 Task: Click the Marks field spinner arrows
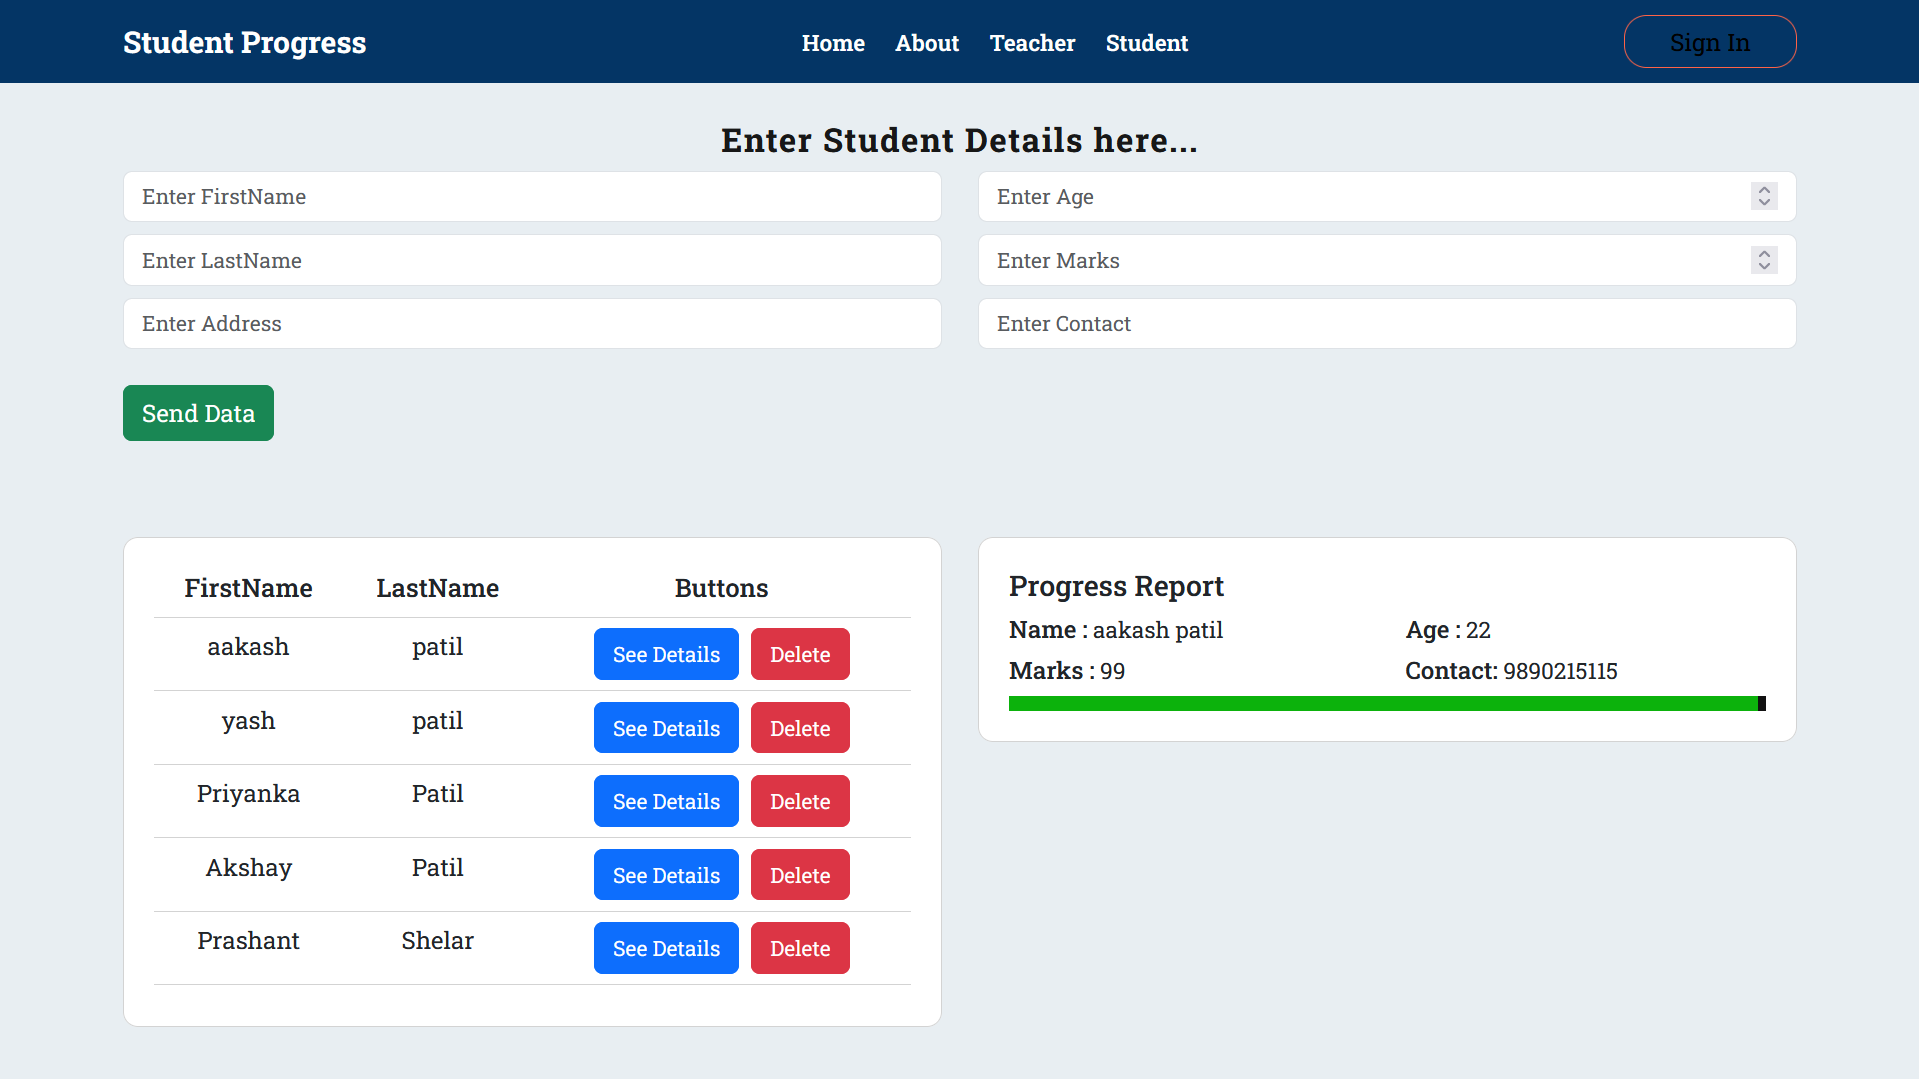click(x=1764, y=260)
